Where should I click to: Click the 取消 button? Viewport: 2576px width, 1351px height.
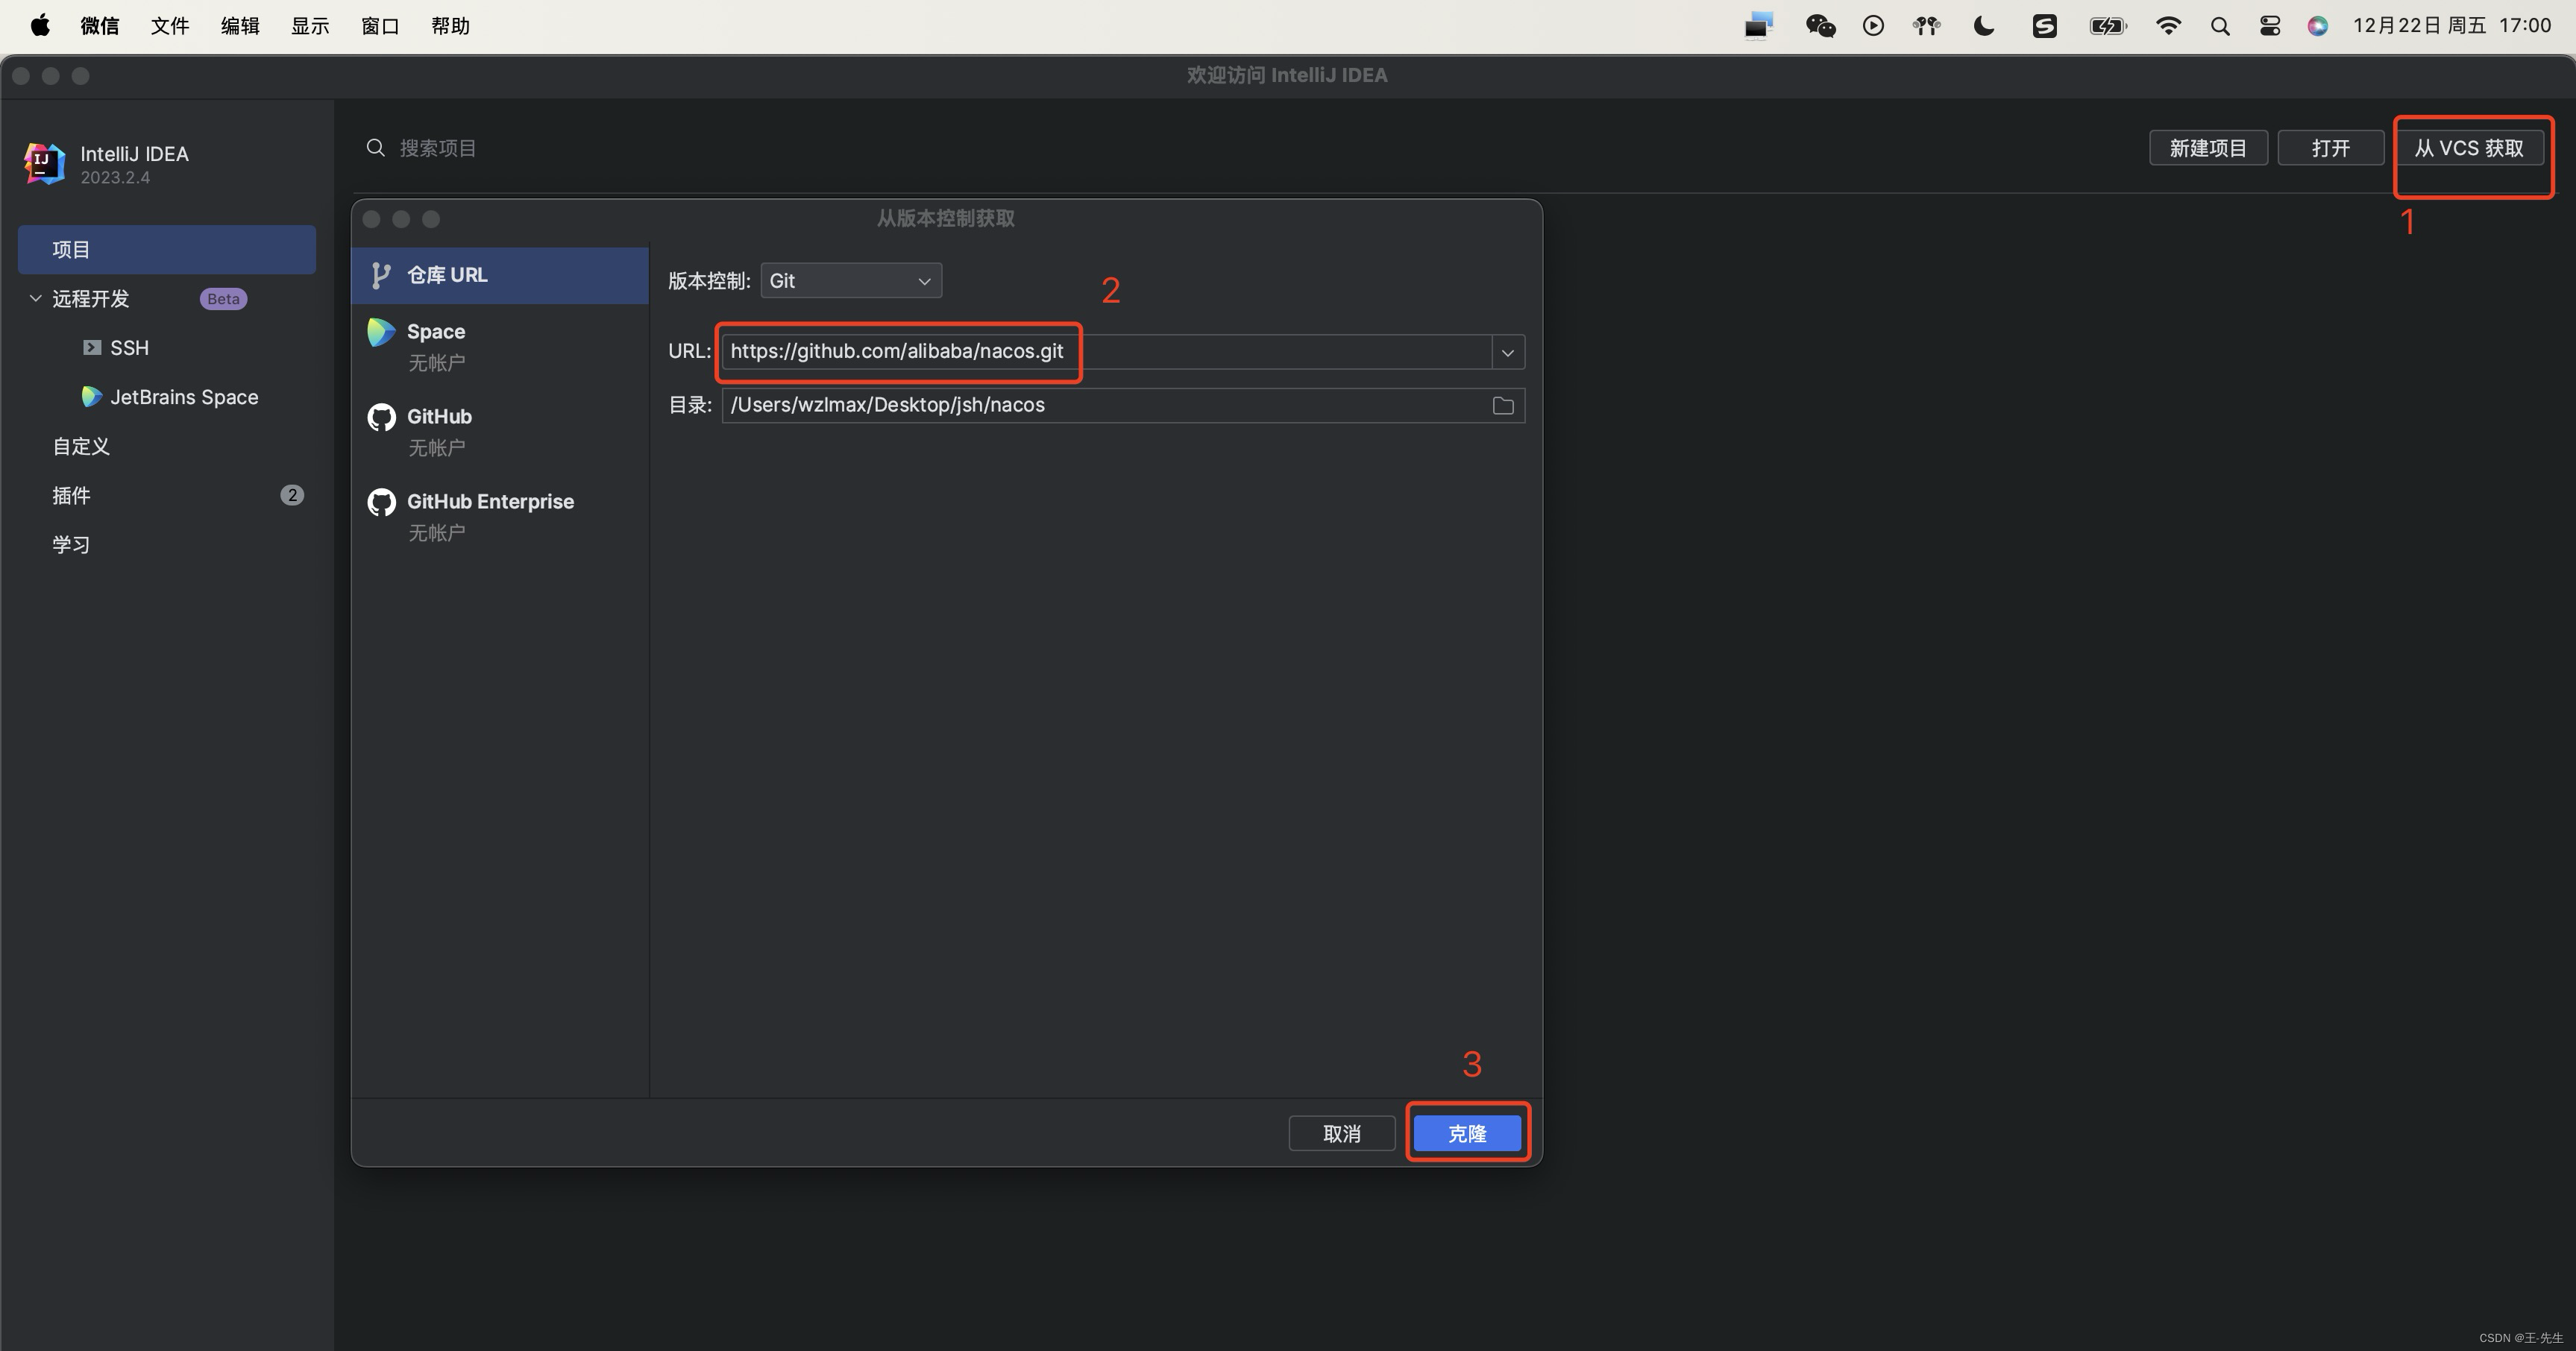pos(1342,1133)
